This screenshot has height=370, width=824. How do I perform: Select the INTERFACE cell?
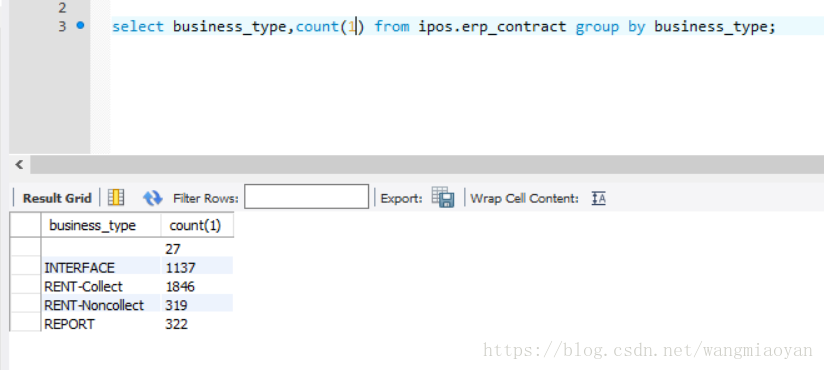(101, 268)
